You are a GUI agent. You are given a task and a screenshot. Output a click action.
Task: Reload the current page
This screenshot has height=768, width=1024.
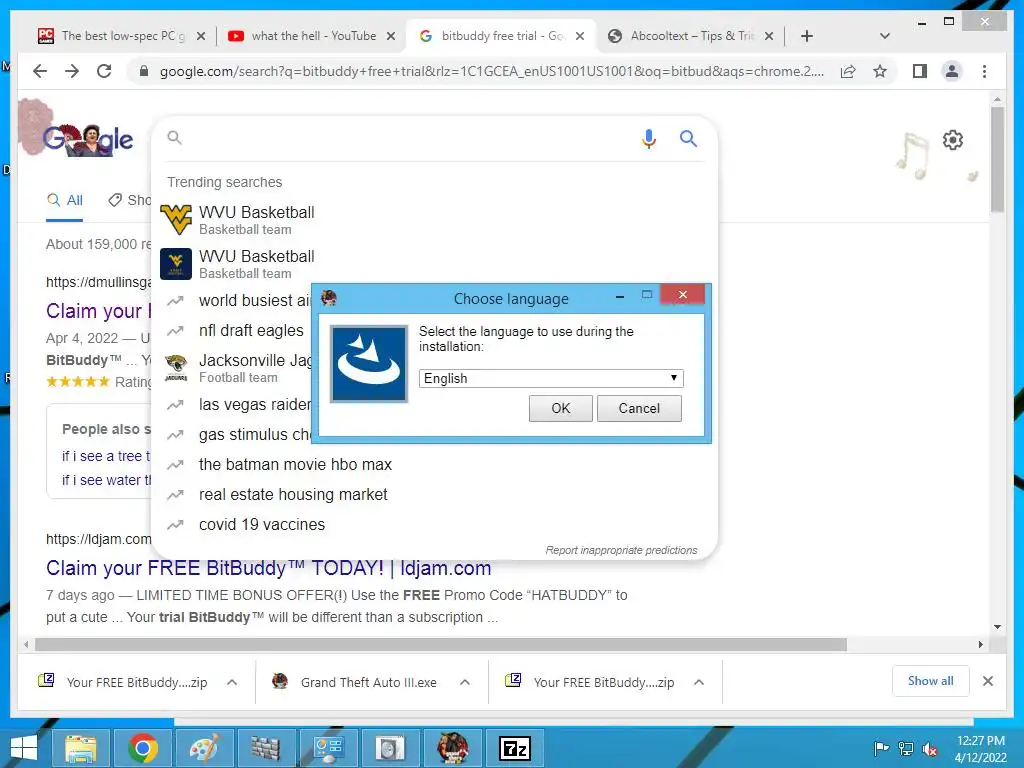pos(104,71)
